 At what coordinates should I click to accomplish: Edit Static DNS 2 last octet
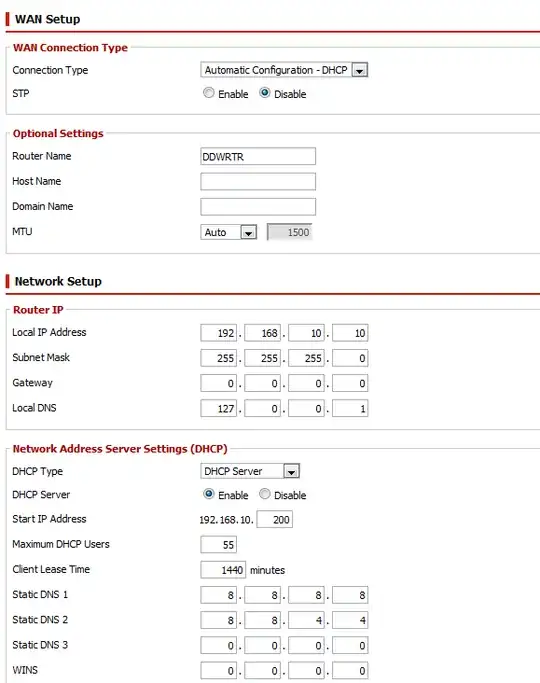(350, 620)
